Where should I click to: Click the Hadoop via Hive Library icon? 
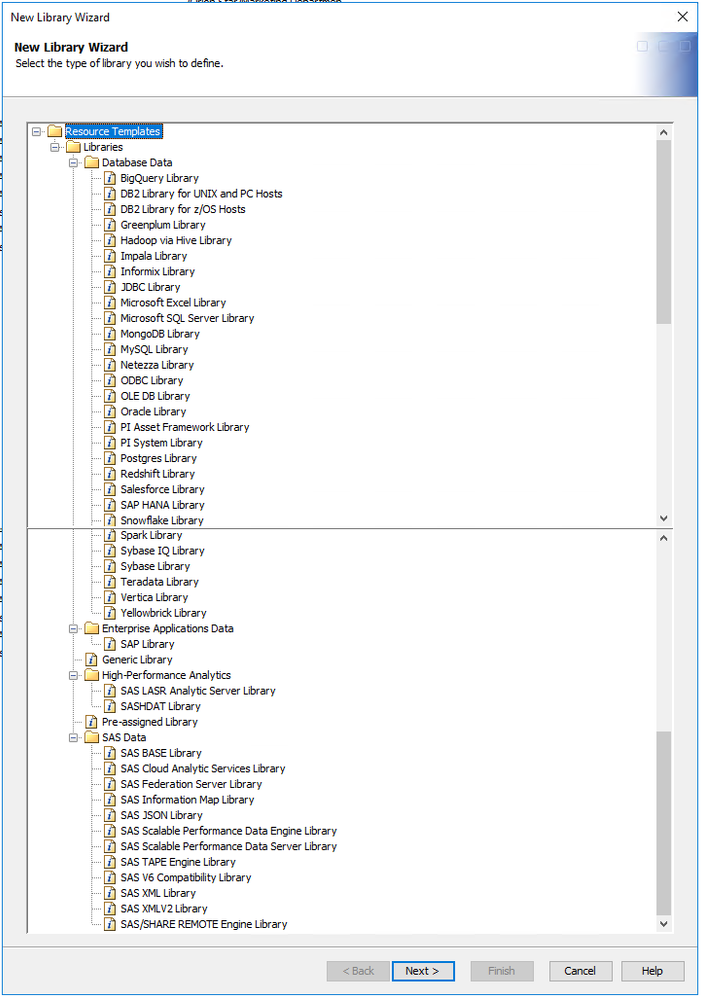(110, 240)
